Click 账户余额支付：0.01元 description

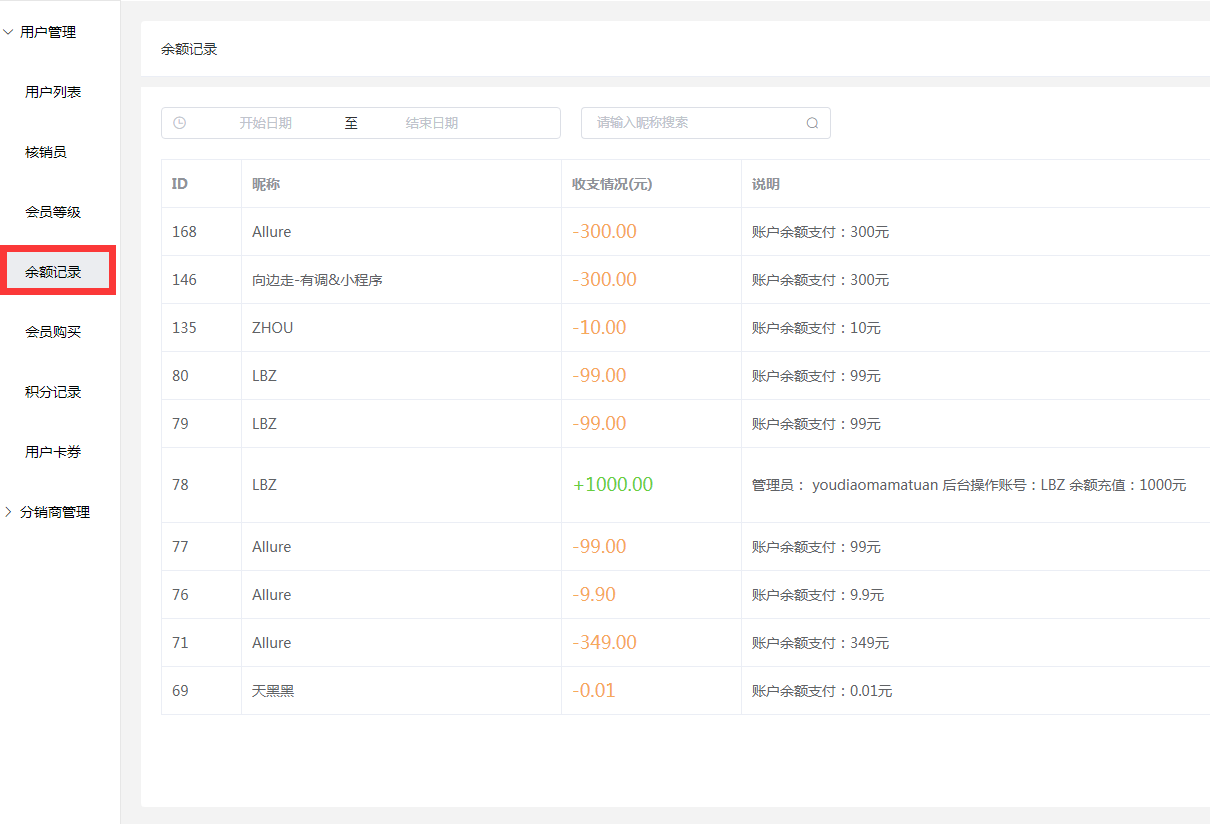point(822,691)
